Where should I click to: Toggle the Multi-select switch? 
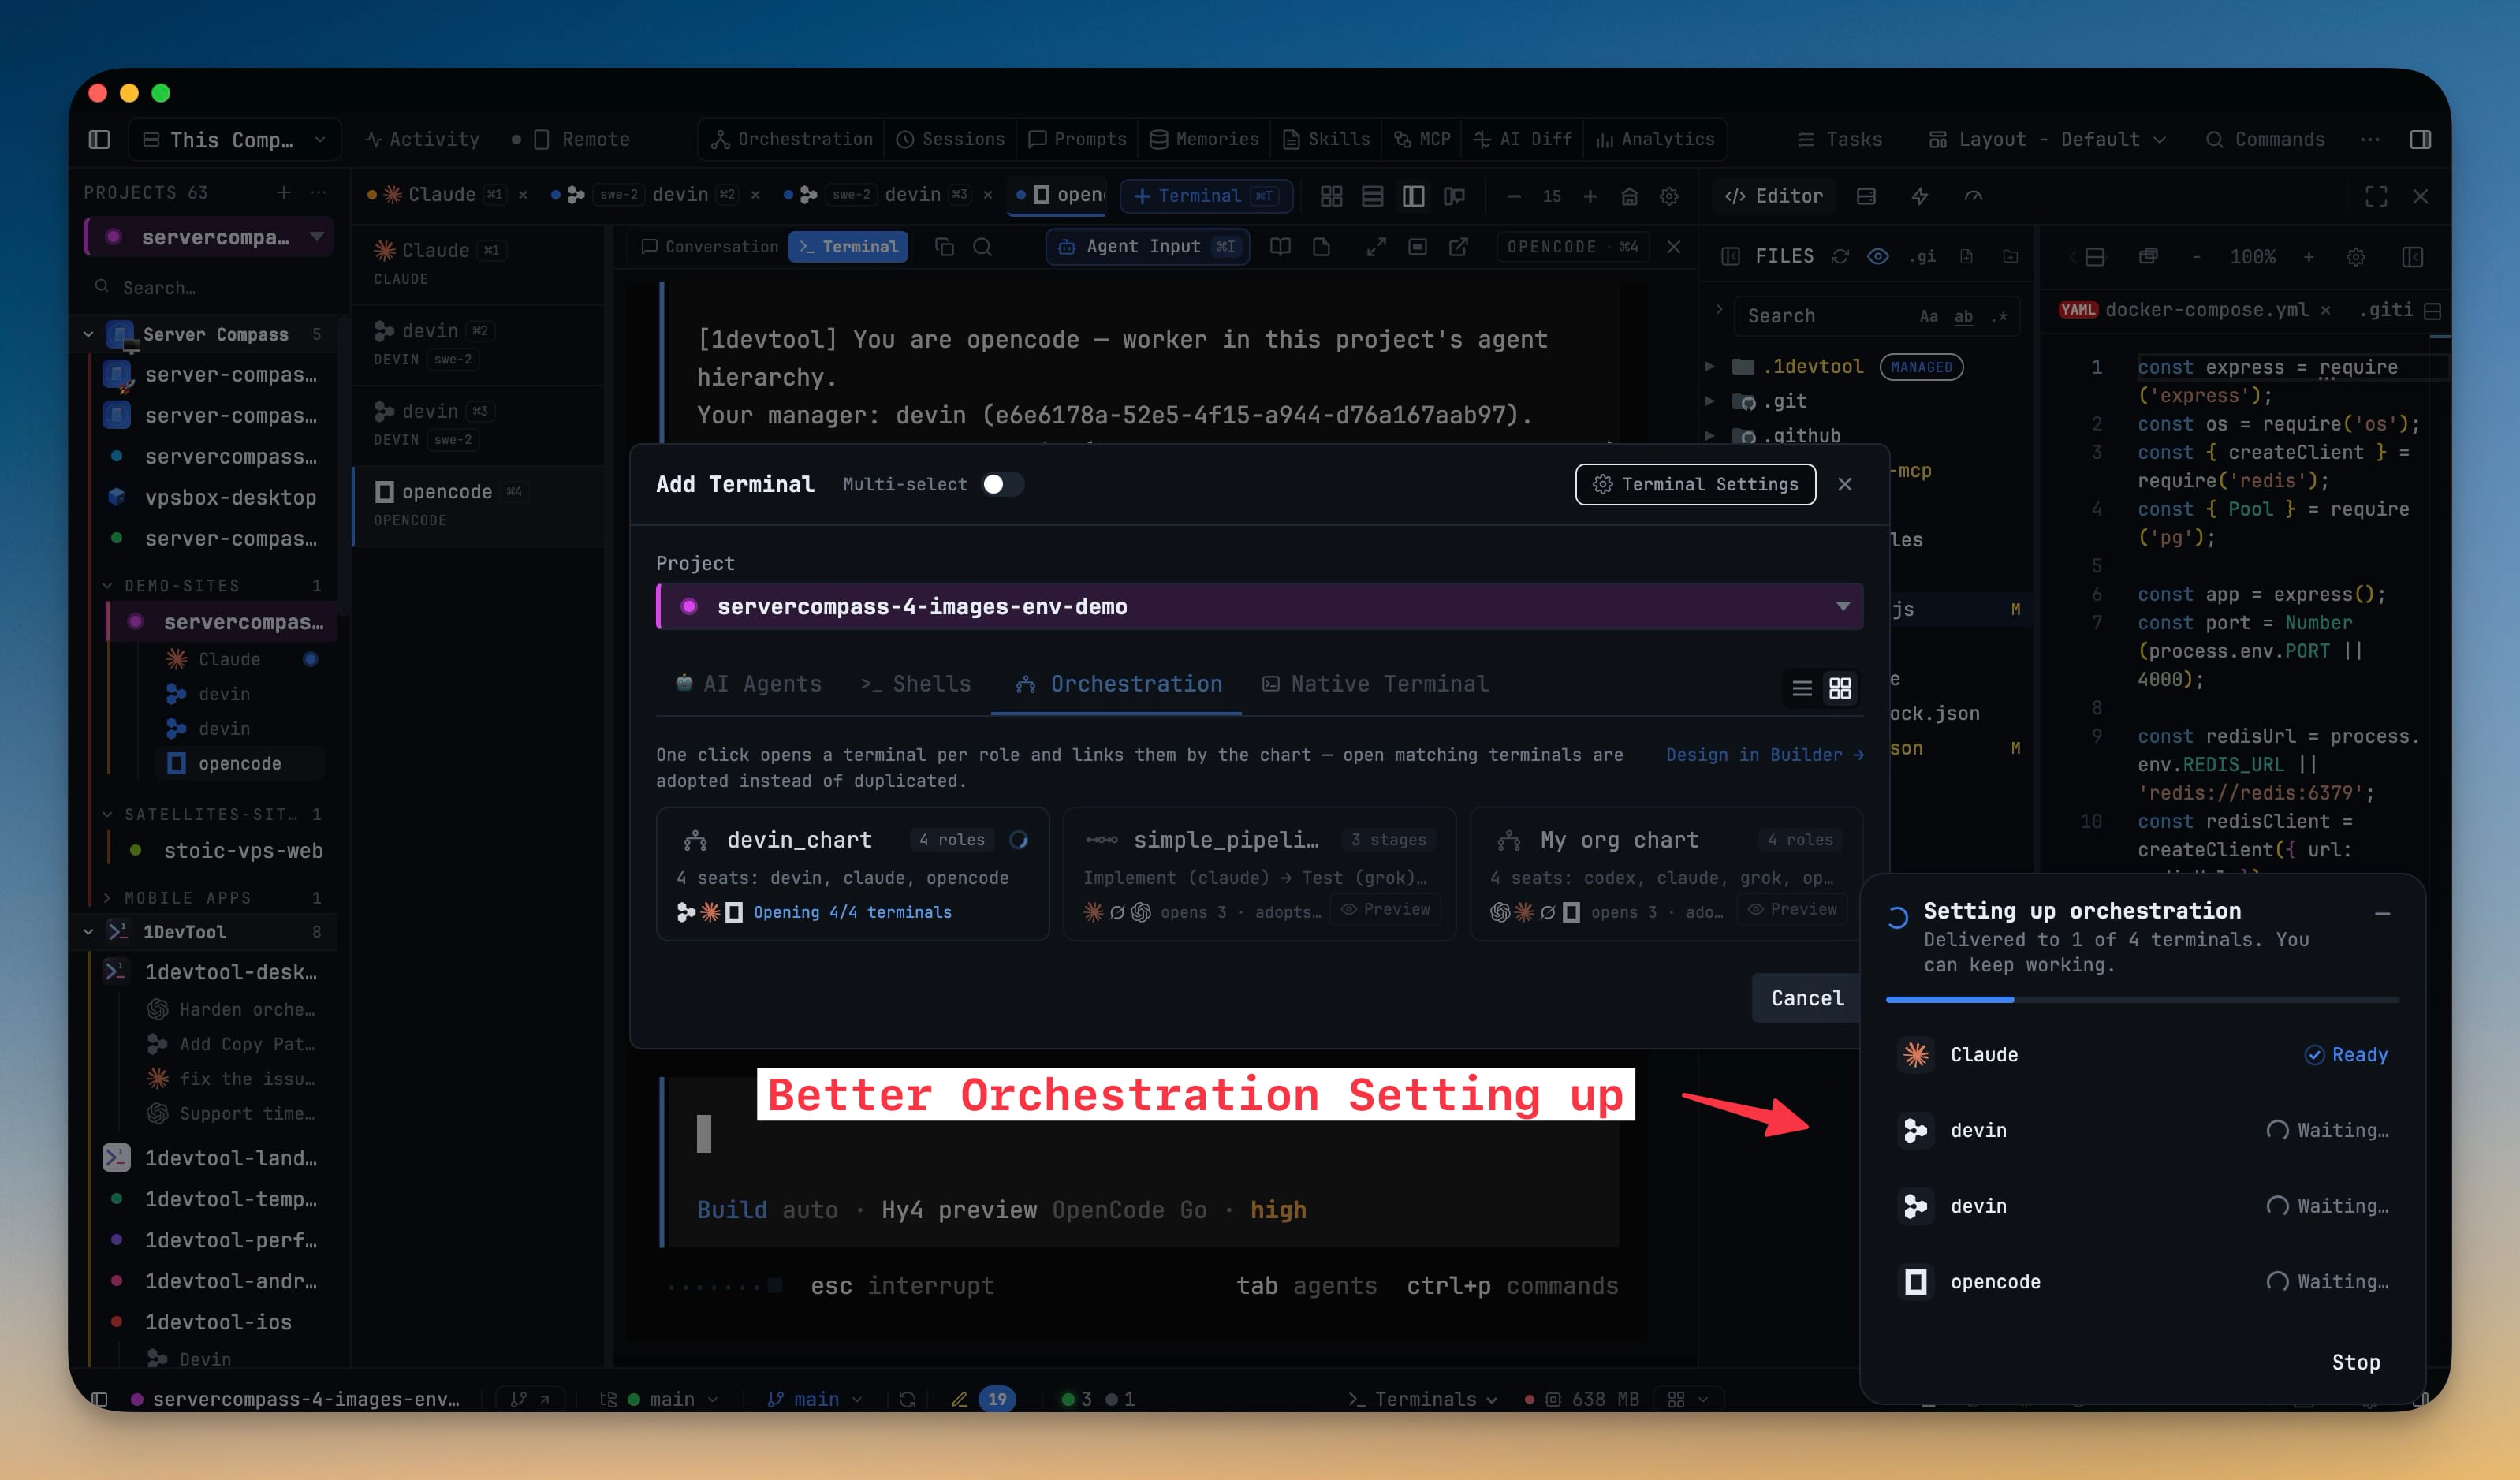click(x=1002, y=484)
